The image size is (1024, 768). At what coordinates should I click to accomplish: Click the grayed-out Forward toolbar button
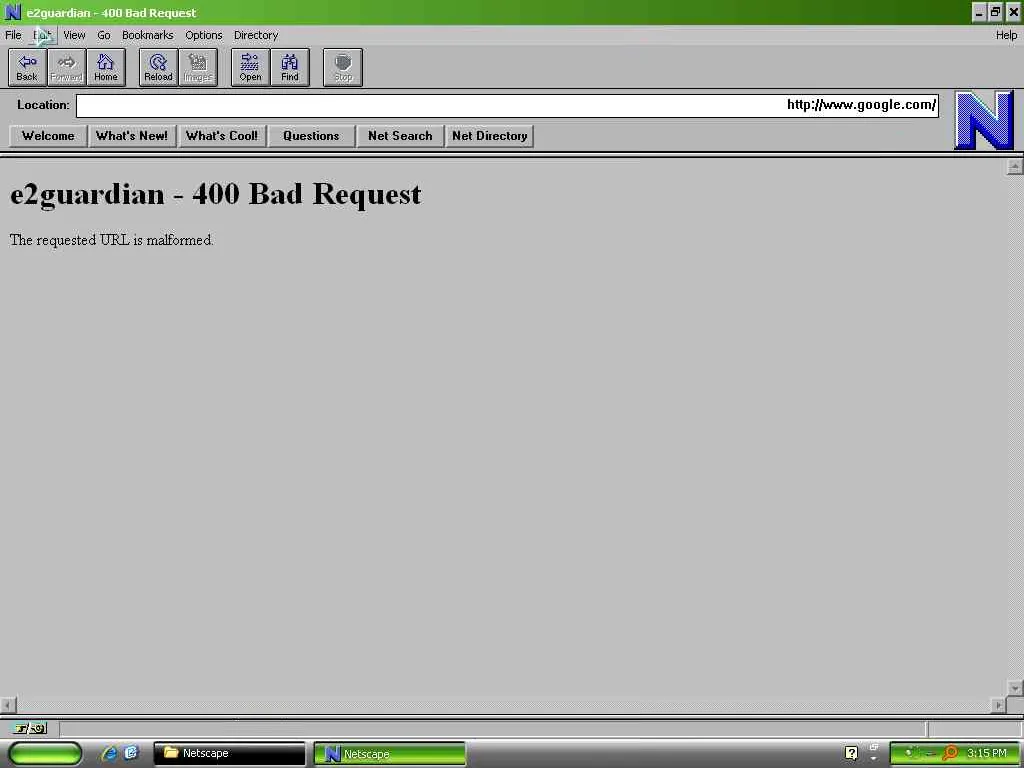tap(67, 67)
